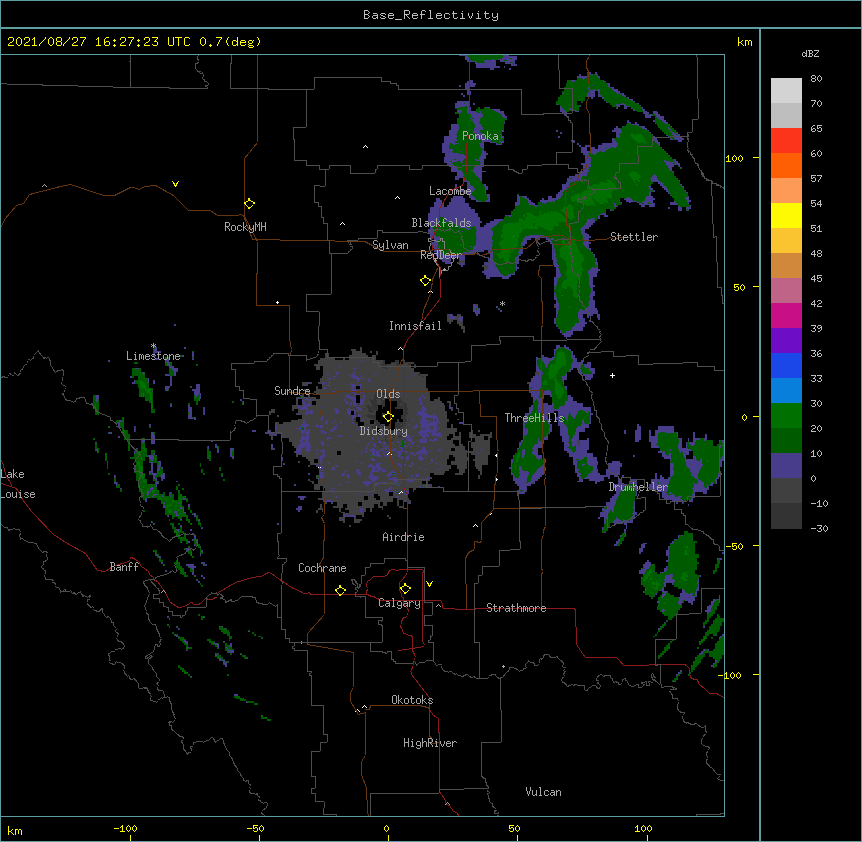The height and width of the screenshot is (842, 862).
Task: Click the Stettler city label
Action: pyautogui.click(x=634, y=237)
